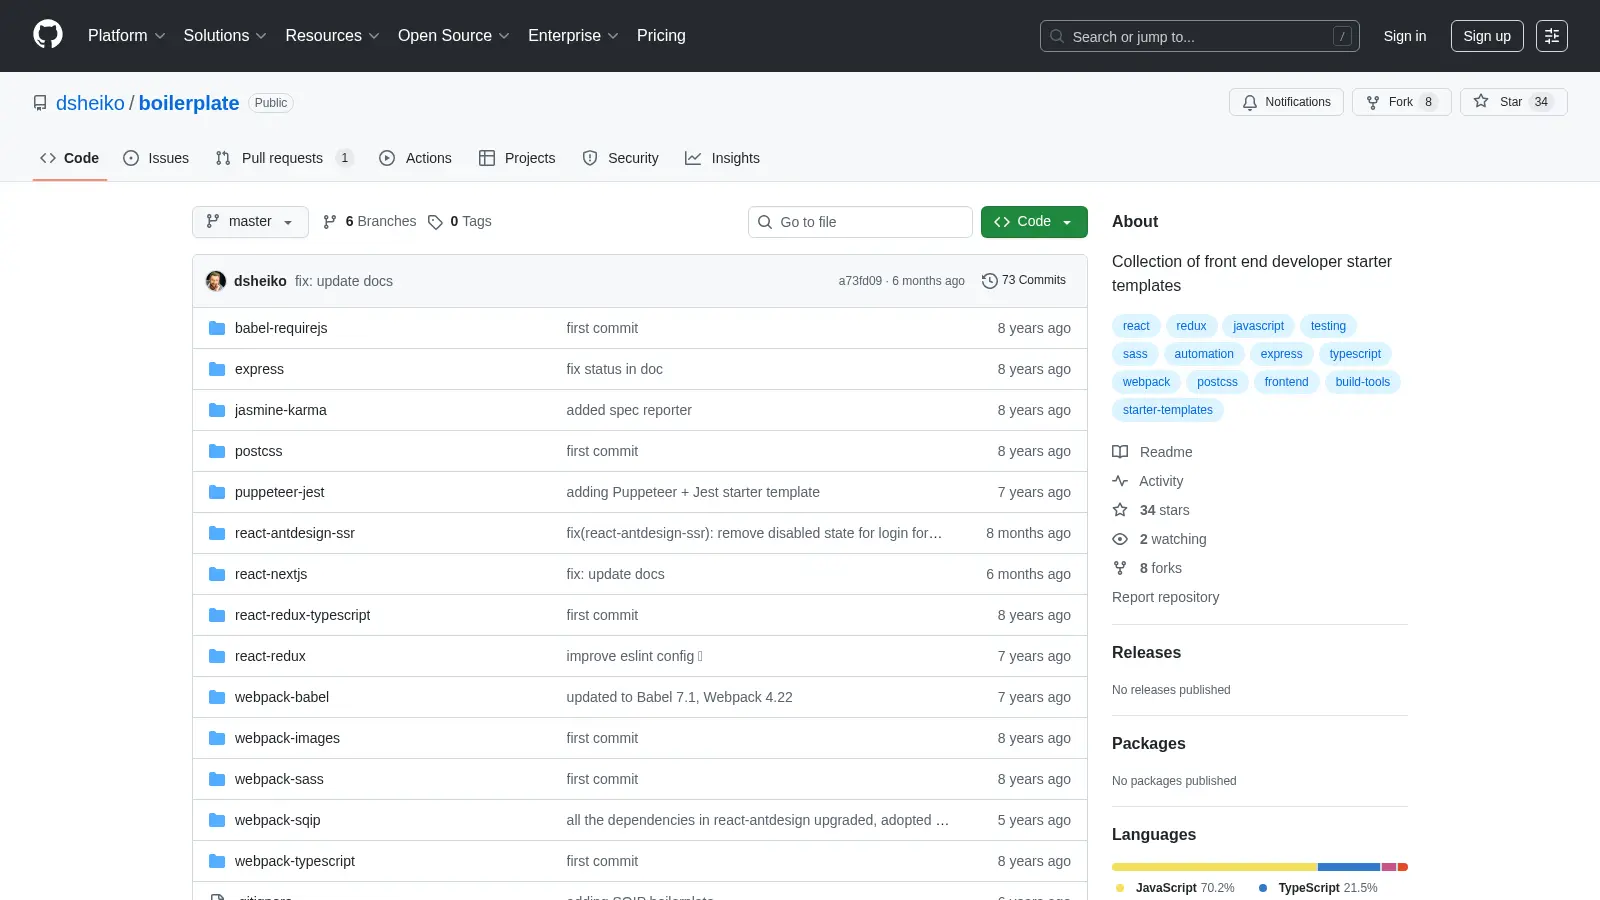Click the star icon beside 34 stars
The width and height of the screenshot is (1600, 900).
click(1120, 510)
